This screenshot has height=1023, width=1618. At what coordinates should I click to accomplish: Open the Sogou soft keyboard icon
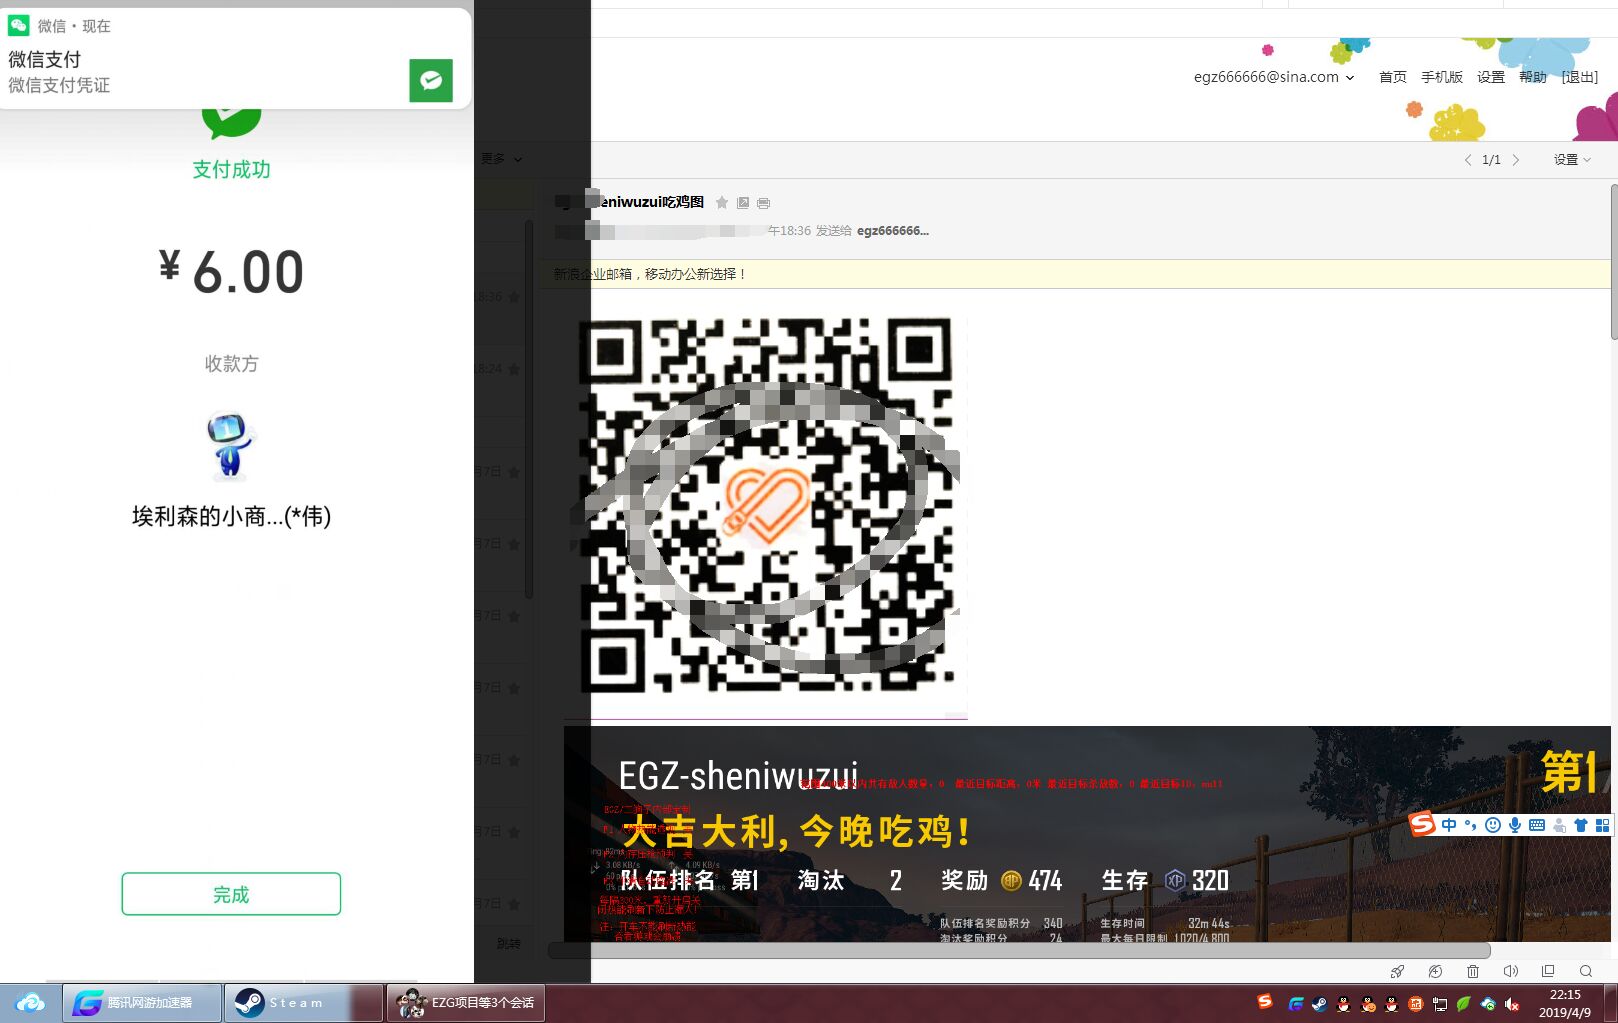pyautogui.click(x=1537, y=825)
